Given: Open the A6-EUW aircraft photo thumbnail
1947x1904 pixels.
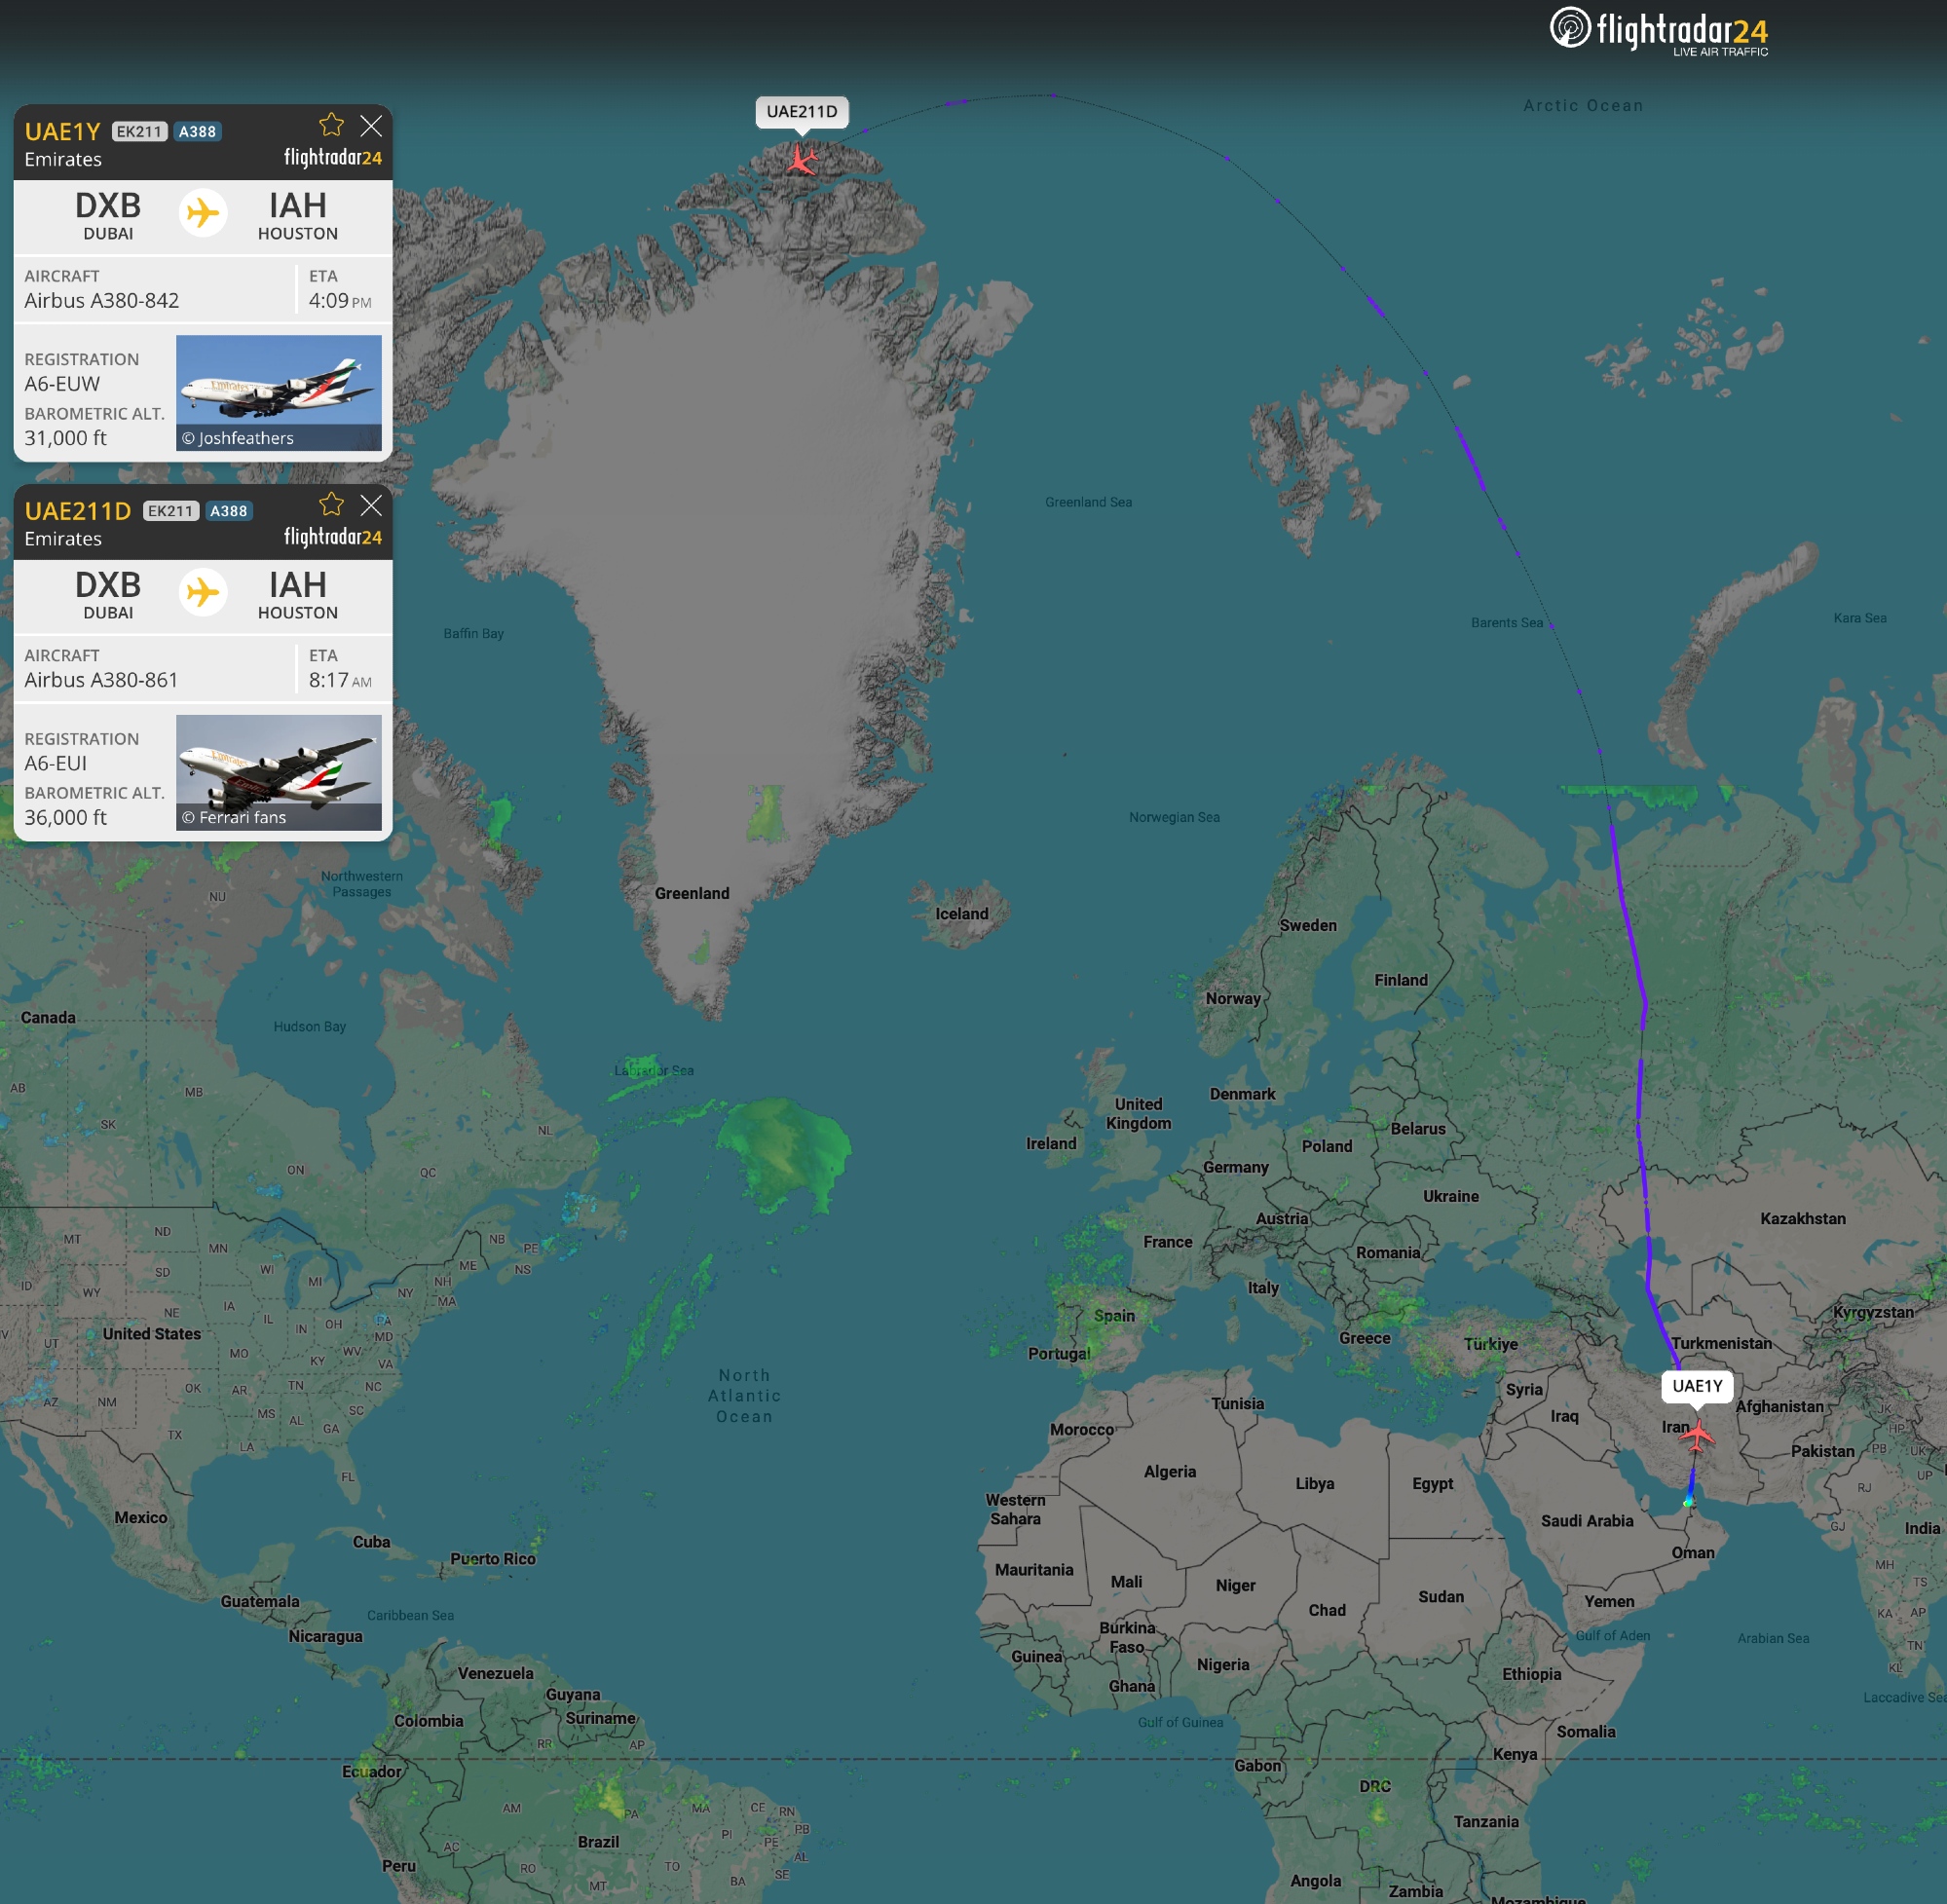Looking at the screenshot, I should (x=278, y=392).
